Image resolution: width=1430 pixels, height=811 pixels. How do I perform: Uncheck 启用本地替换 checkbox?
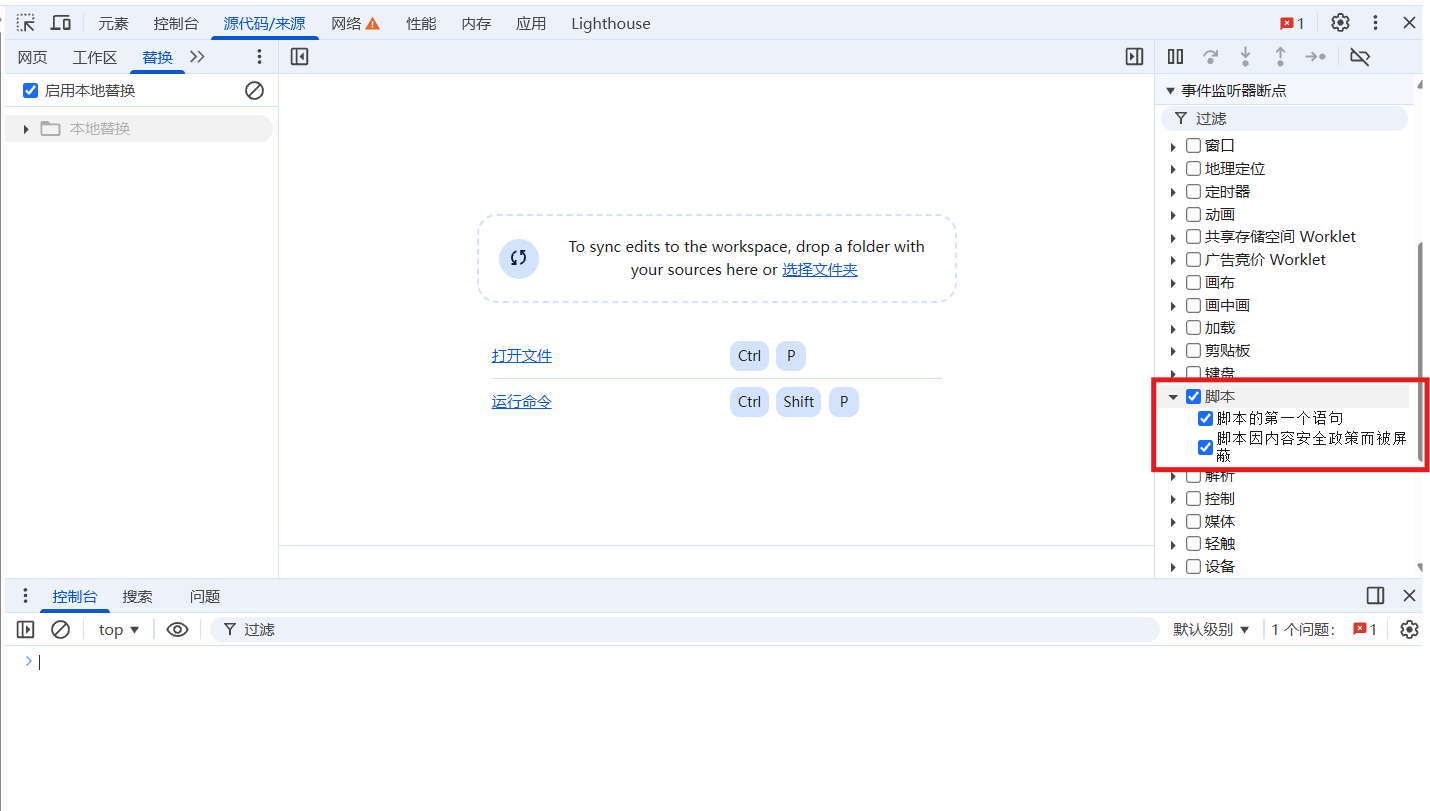pos(31,91)
